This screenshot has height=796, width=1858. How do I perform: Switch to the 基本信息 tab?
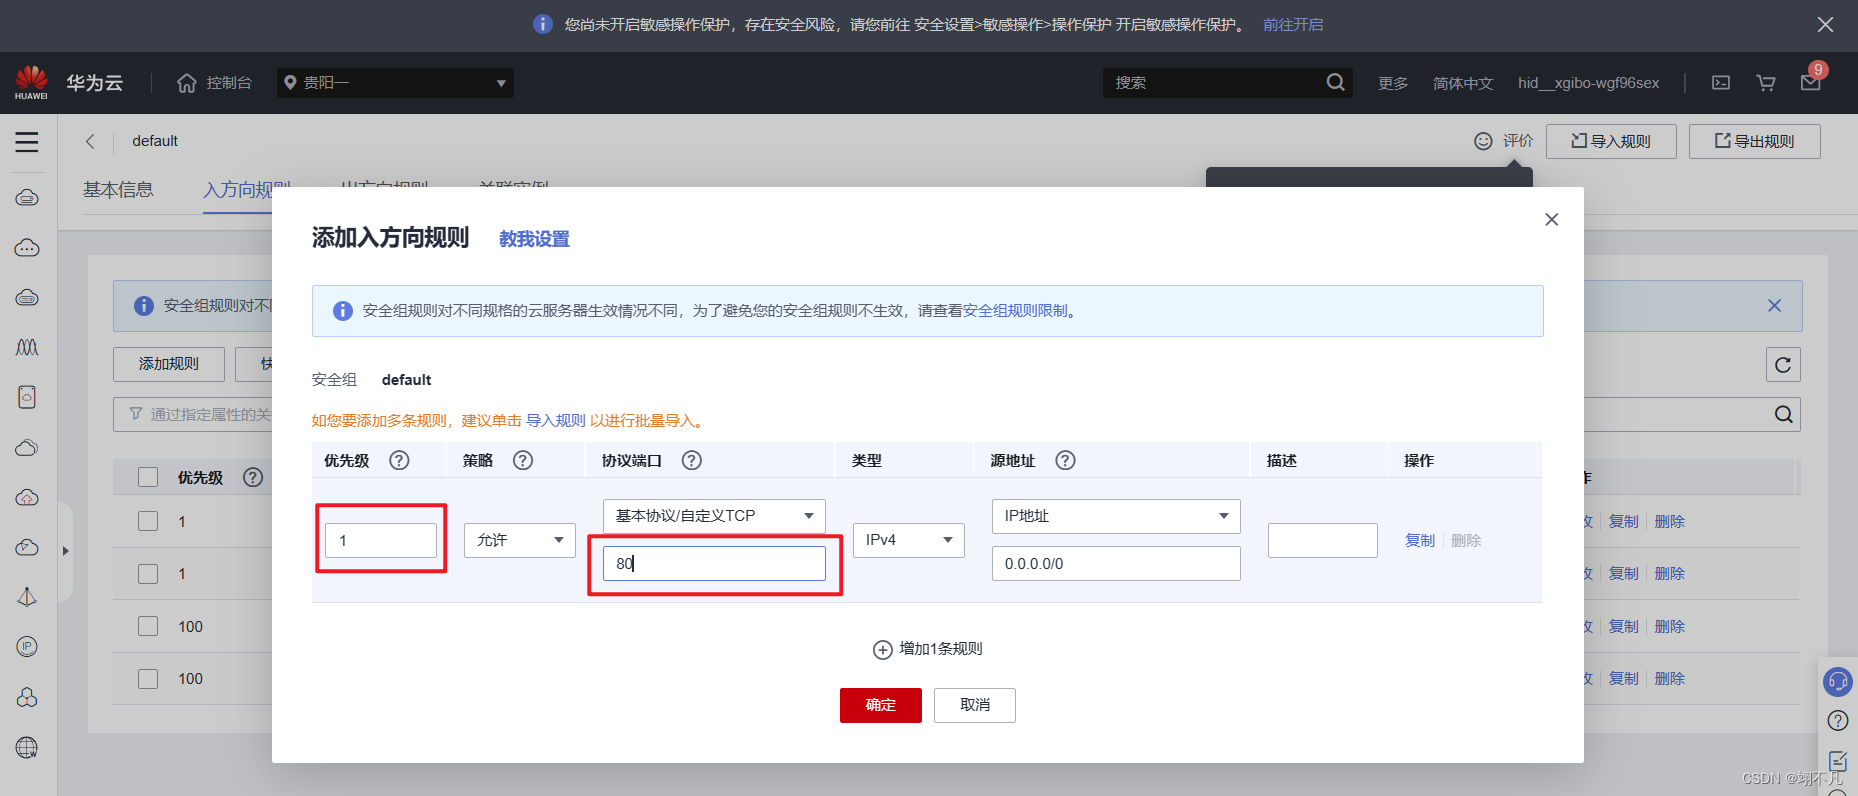118,190
